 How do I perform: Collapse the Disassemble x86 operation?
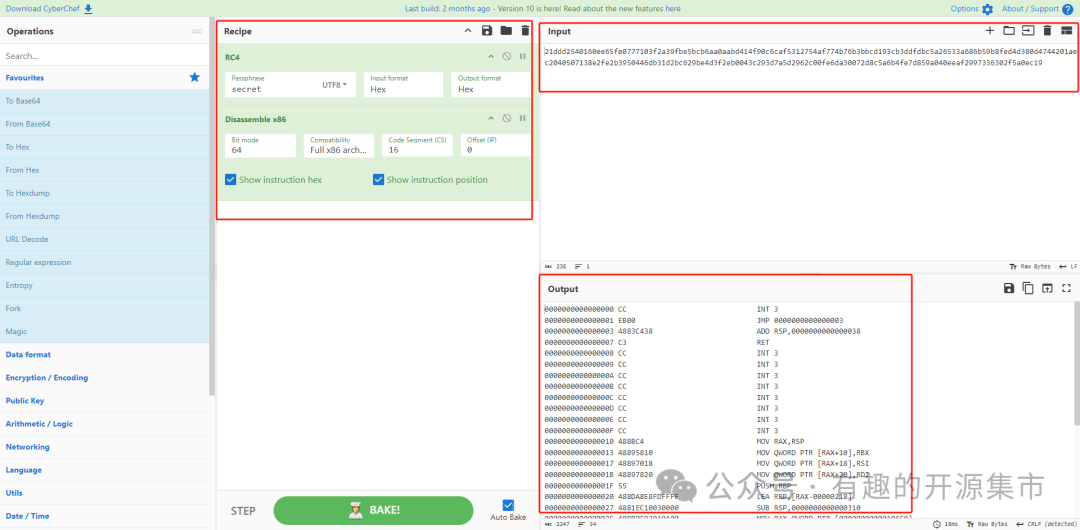(491, 119)
